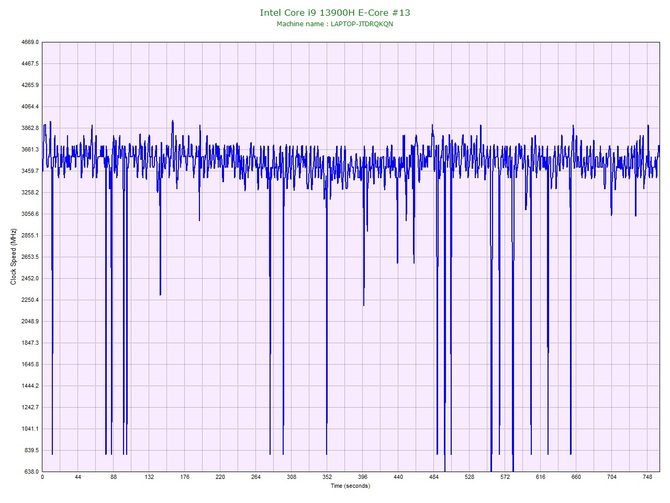Click the y-axis value 1242.7
Image resolution: width=670 pixels, height=503 pixels.
29,407
